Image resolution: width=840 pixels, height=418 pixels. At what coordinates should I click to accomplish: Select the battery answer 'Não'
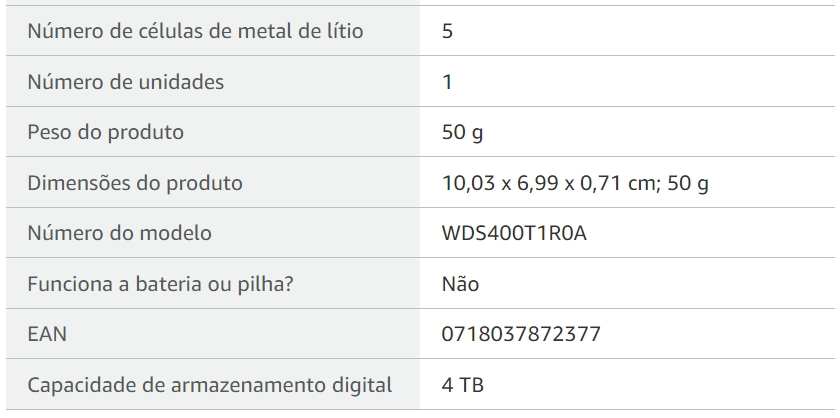click(460, 283)
